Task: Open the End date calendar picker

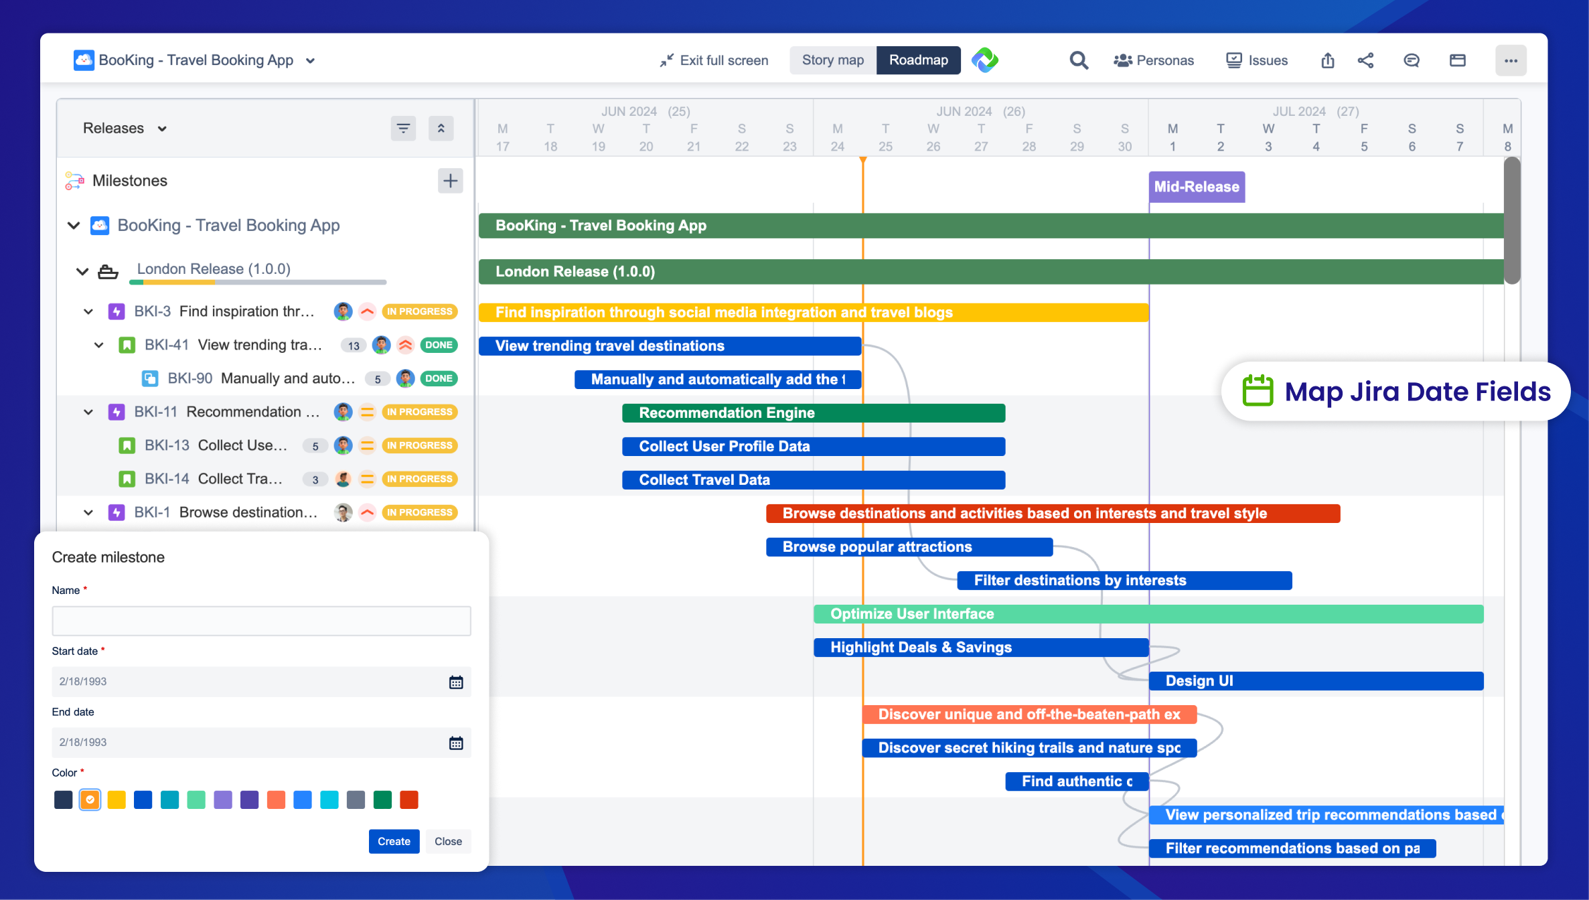Action: (456, 743)
